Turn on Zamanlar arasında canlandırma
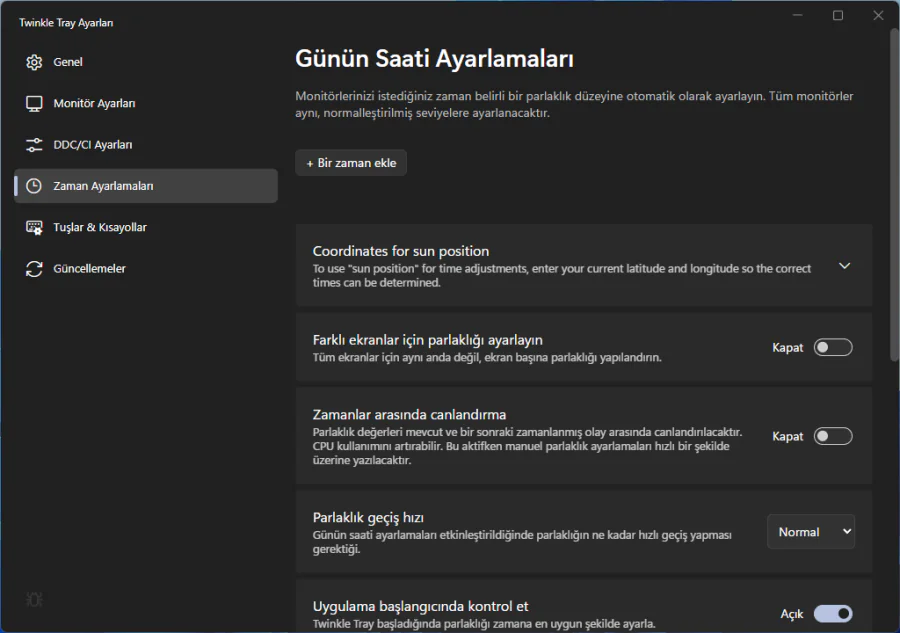900x633 pixels. click(833, 436)
